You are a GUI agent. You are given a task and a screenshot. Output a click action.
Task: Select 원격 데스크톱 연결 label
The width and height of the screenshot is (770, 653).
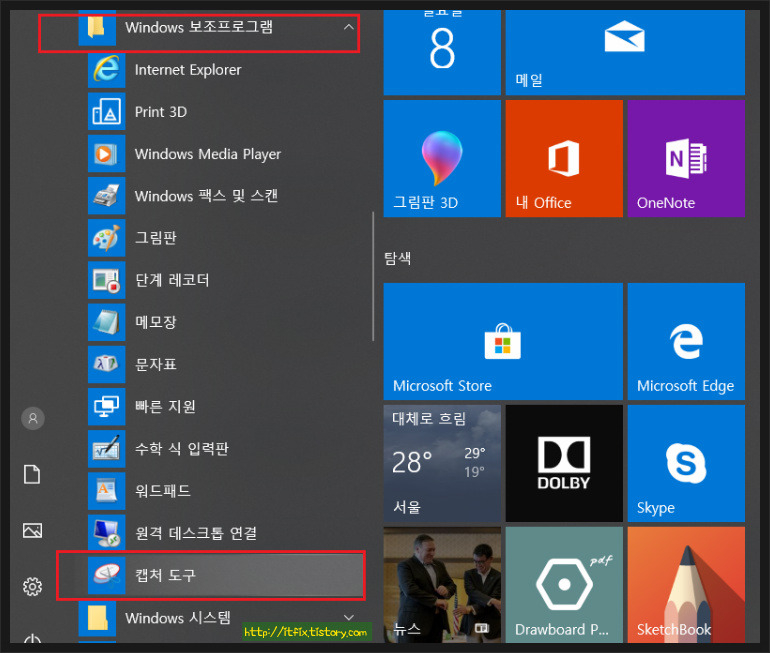pos(196,533)
